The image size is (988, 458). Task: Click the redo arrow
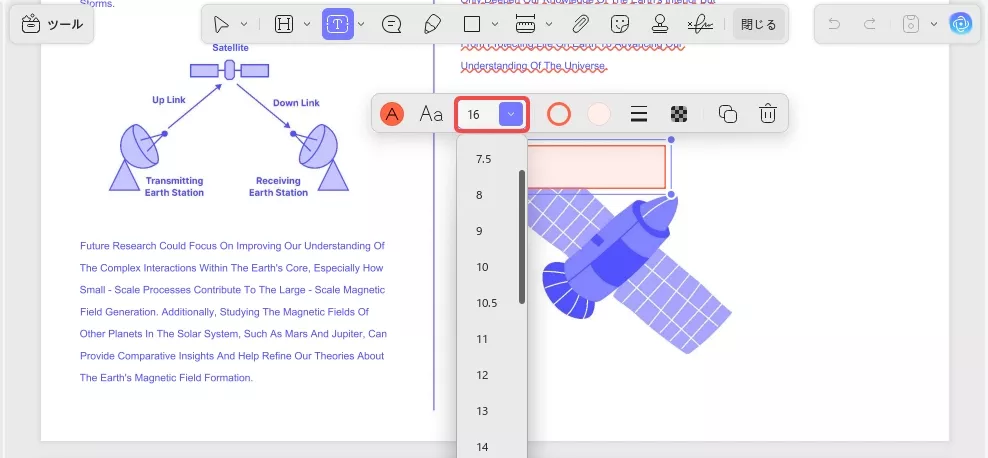[x=870, y=25]
